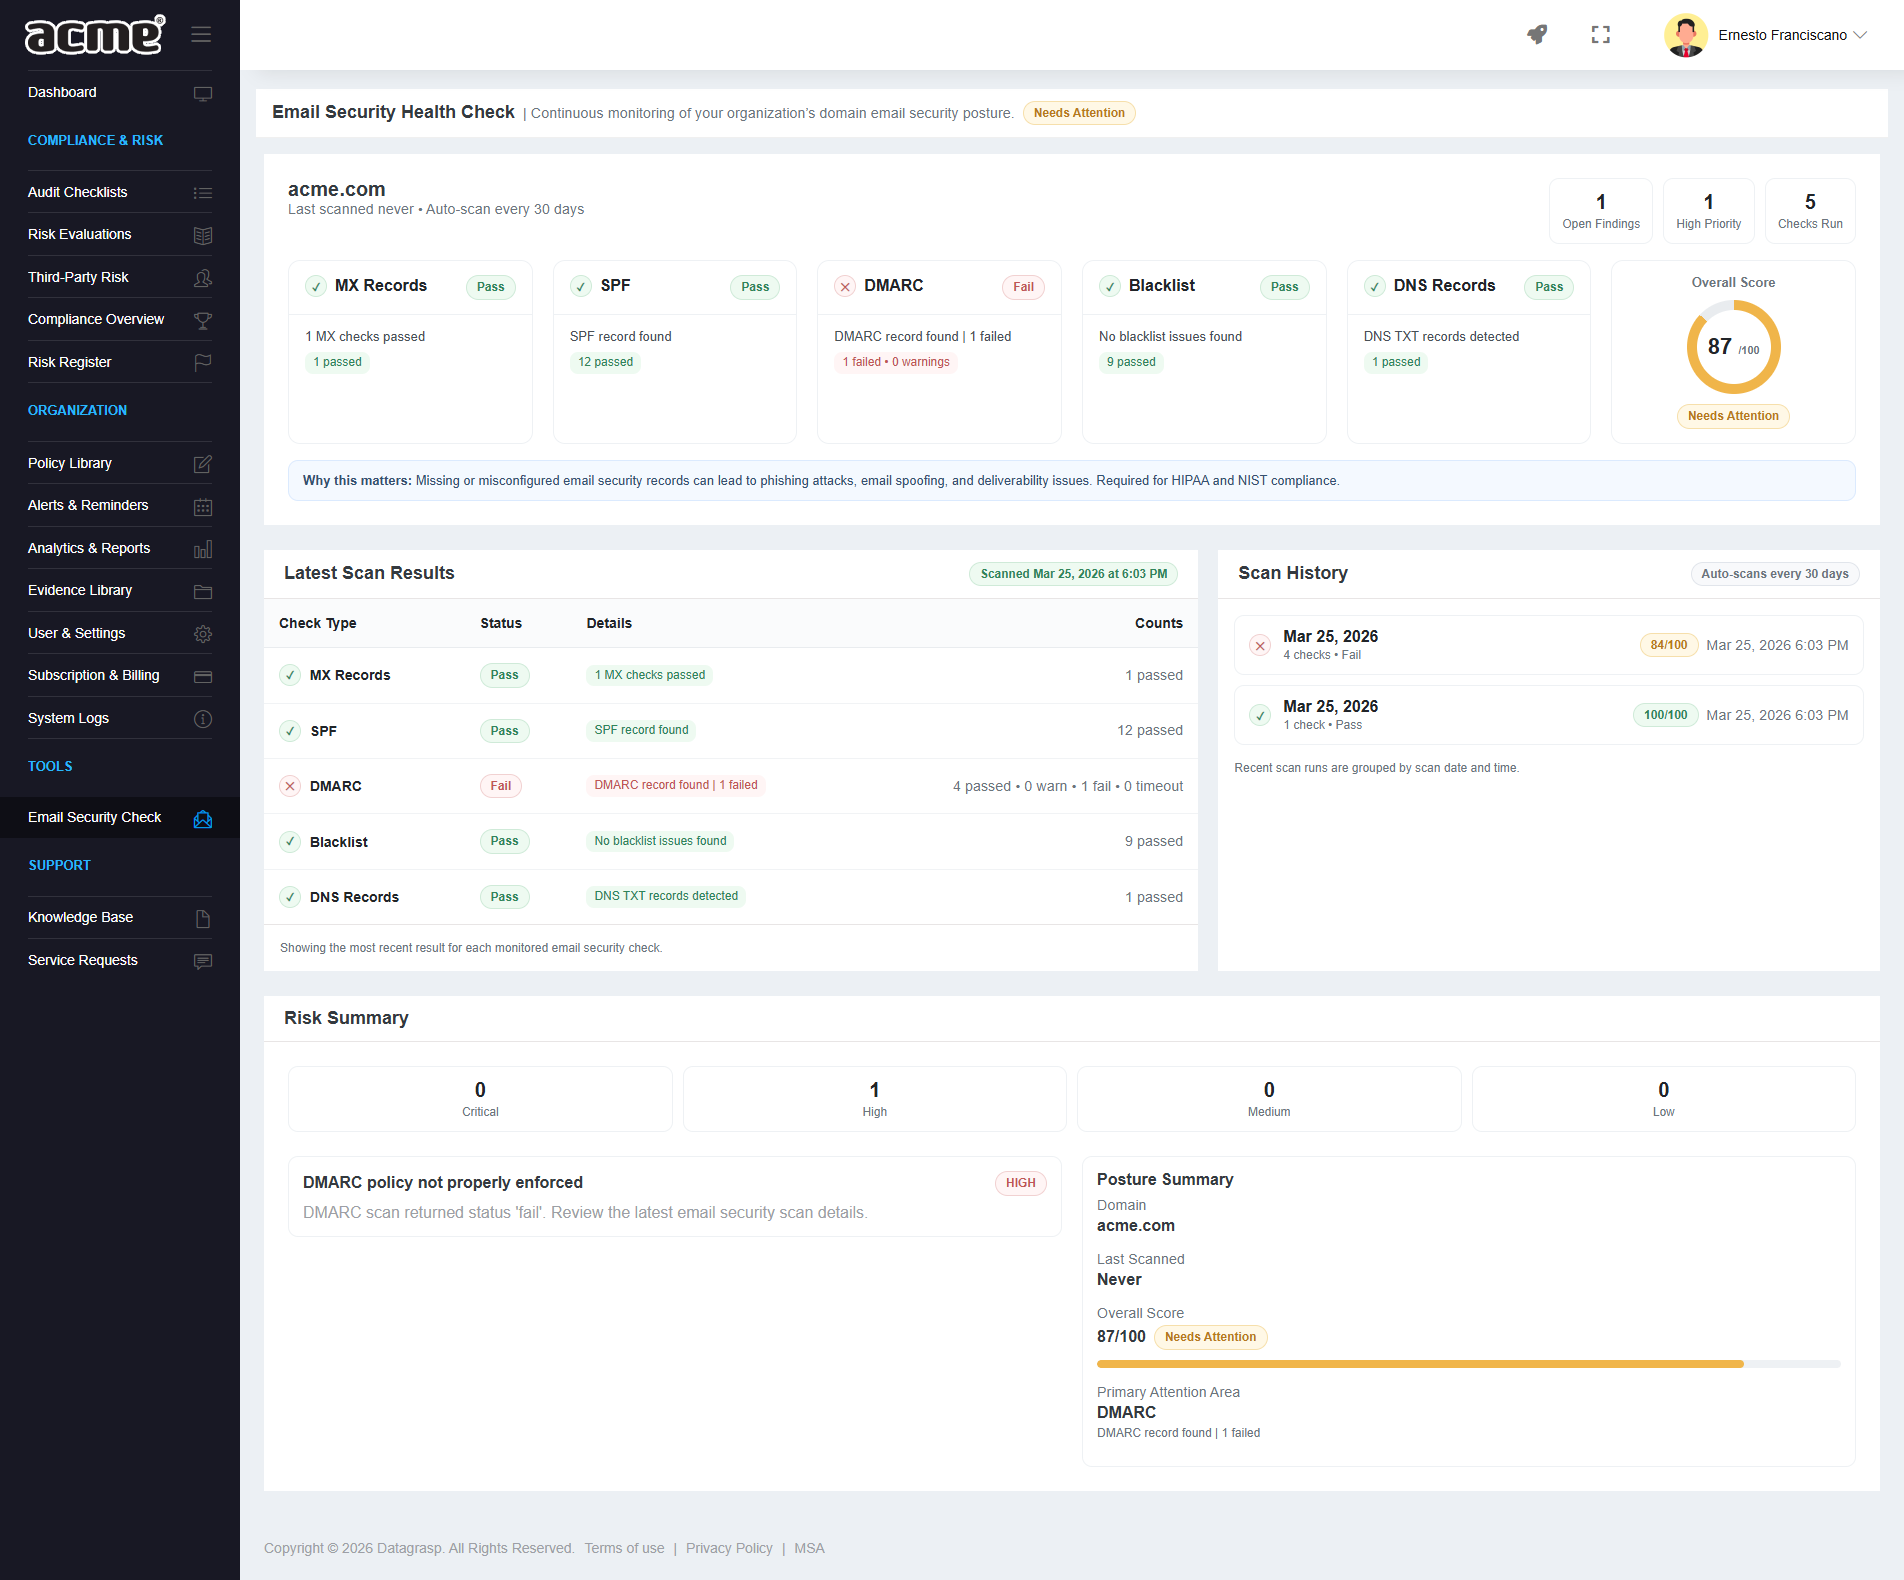The height and width of the screenshot is (1580, 1904).
Task: Click the Third-Party Risk user icon
Action: [203, 278]
